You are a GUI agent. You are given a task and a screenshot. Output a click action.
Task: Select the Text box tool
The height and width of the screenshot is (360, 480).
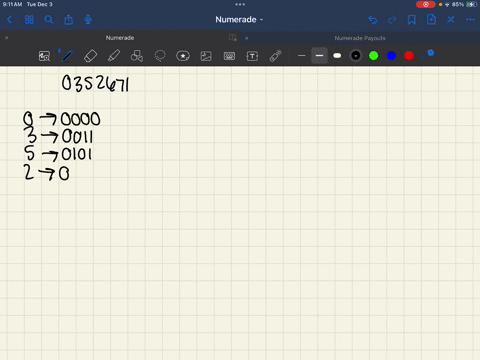(x=252, y=56)
